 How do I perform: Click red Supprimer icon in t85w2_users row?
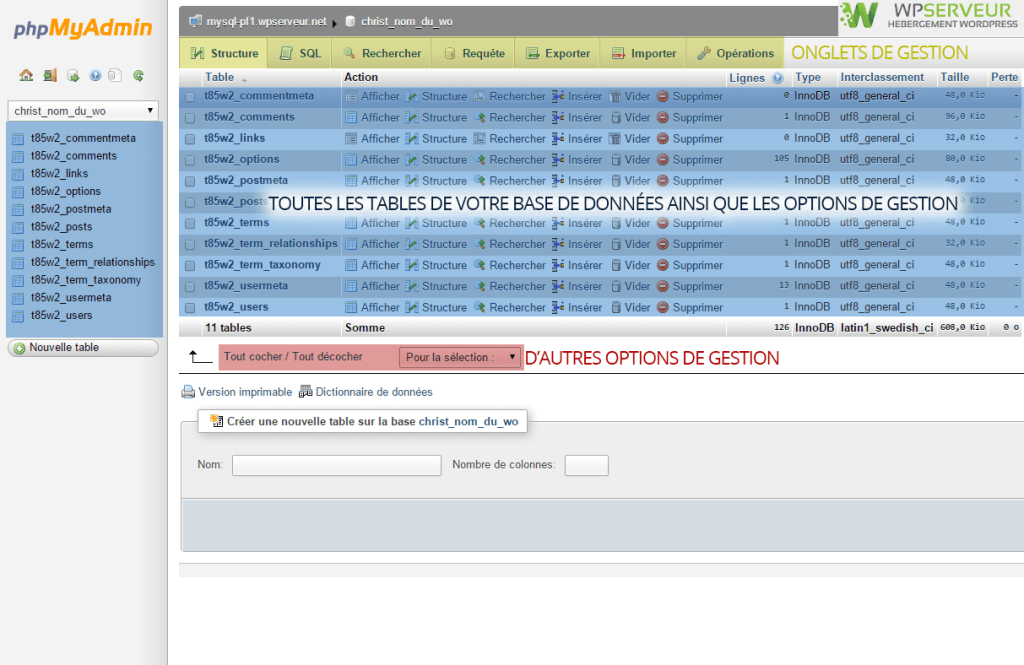click(663, 307)
